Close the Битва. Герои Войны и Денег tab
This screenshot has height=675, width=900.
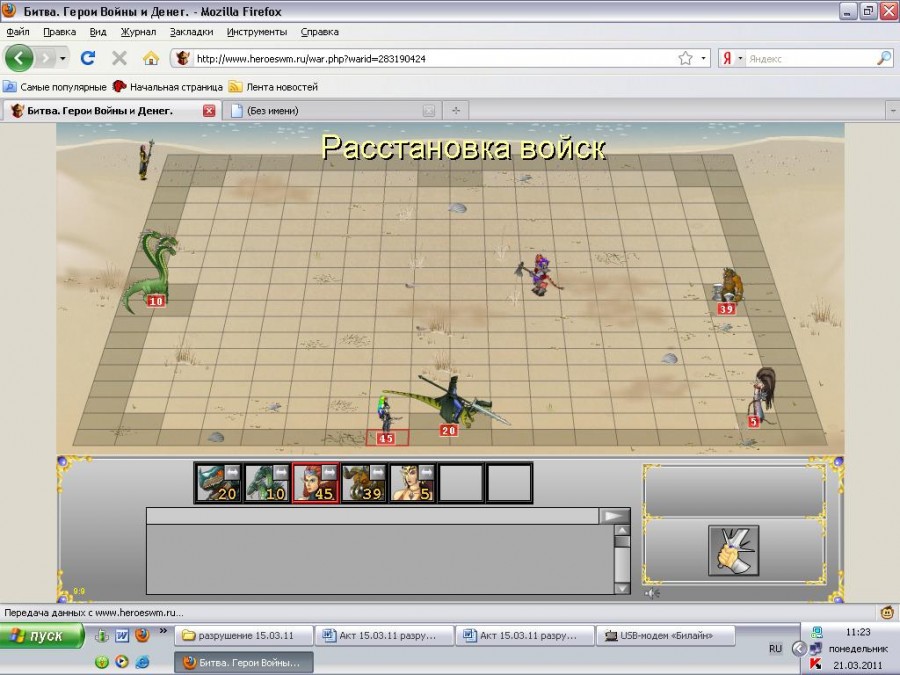pyautogui.click(x=209, y=111)
